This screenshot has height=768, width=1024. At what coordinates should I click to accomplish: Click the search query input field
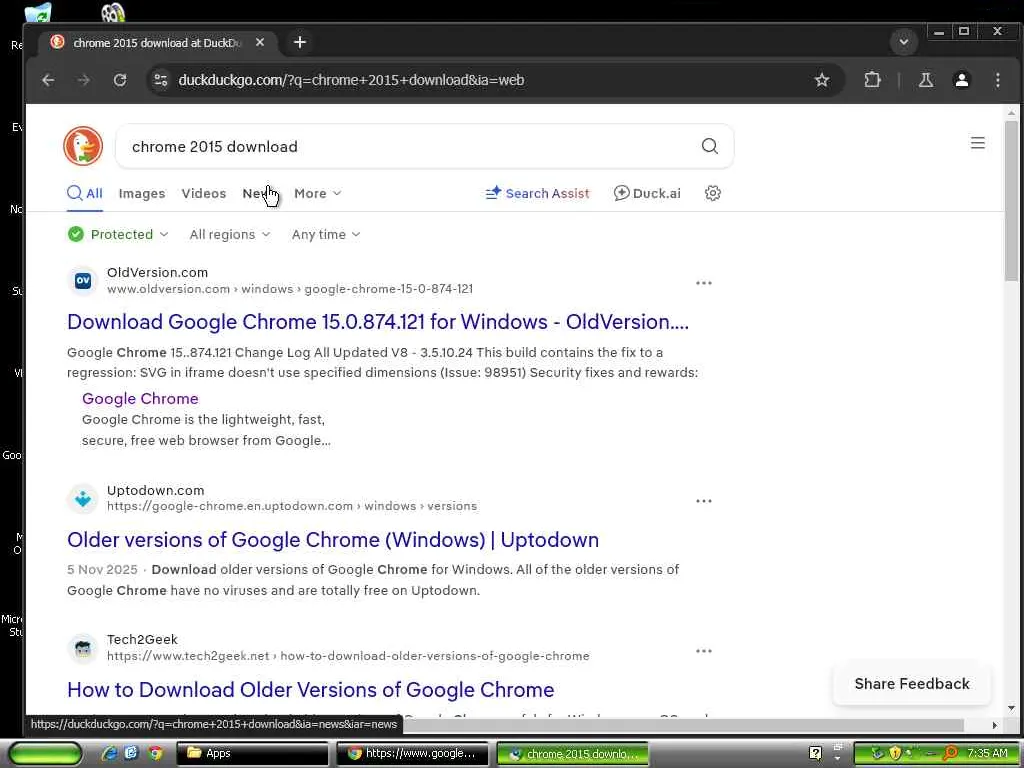[x=411, y=146]
